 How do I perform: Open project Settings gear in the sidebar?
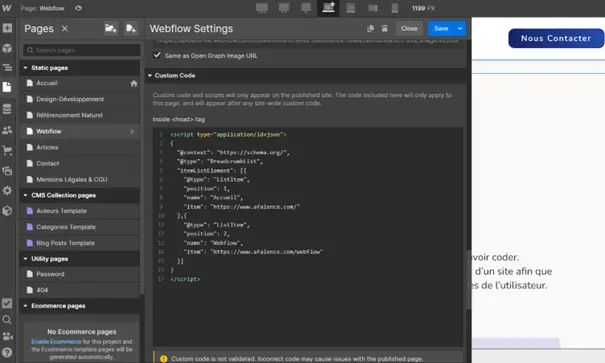[x=7, y=190]
